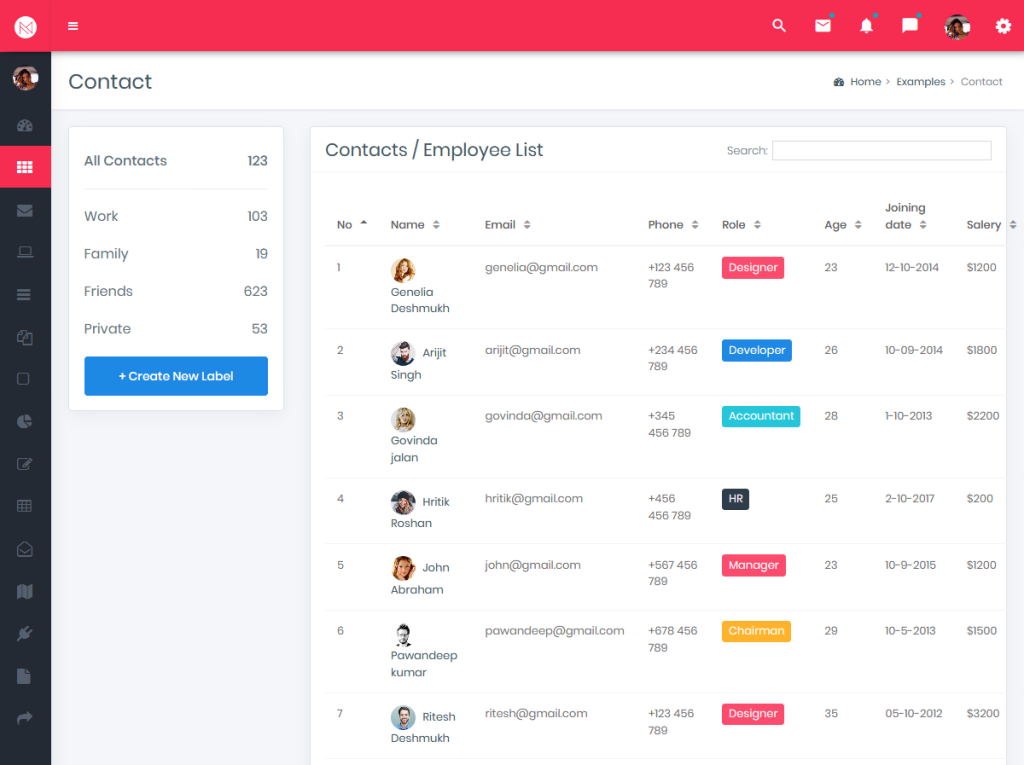This screenshot has width=1024, height=765.
Task: Click the Create New Label button
Action: (175, 376)
